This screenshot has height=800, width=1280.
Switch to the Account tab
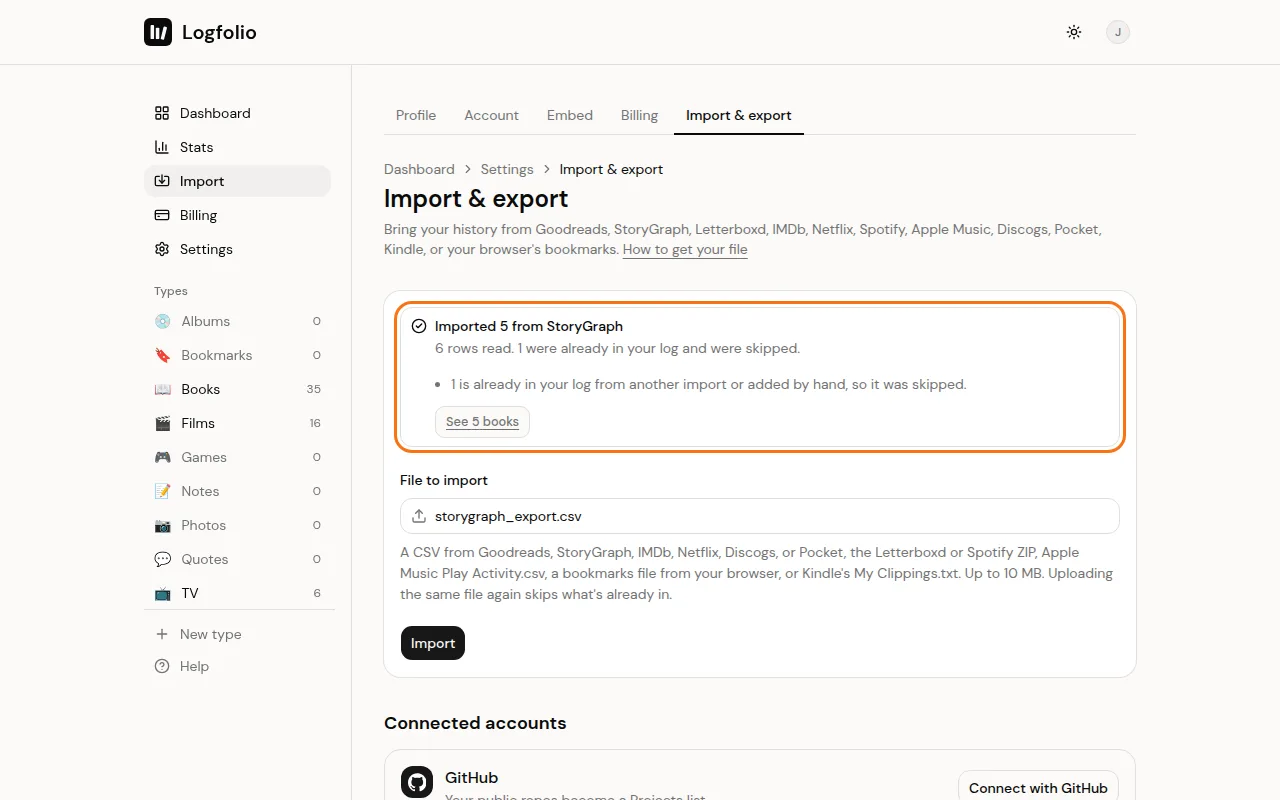pyautogui.click(x=491, y=115)
